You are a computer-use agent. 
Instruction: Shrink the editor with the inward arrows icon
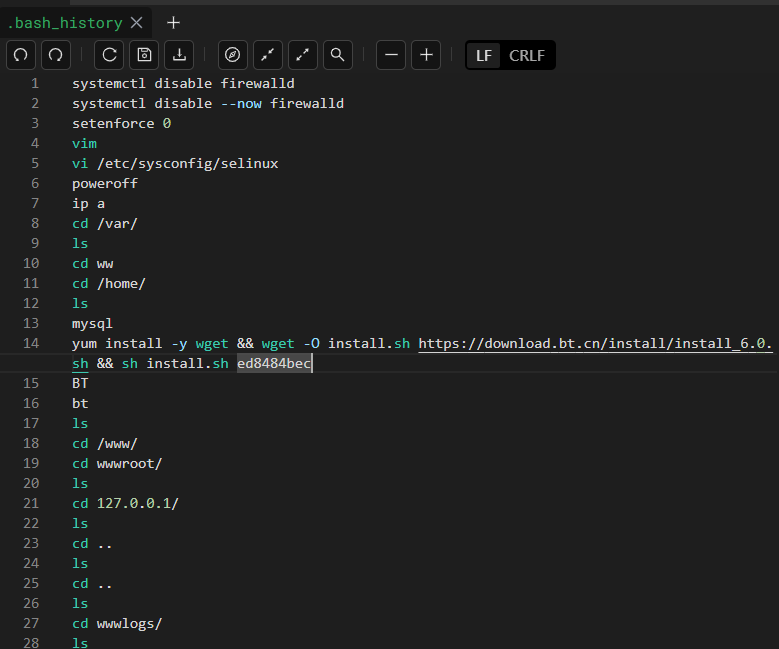point(268,55)
